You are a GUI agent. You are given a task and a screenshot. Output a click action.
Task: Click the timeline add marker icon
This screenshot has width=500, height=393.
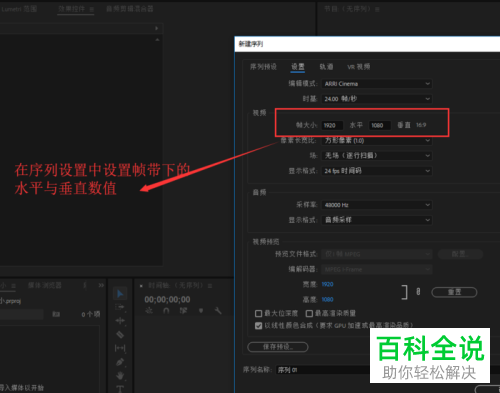[x=201, y=311]
